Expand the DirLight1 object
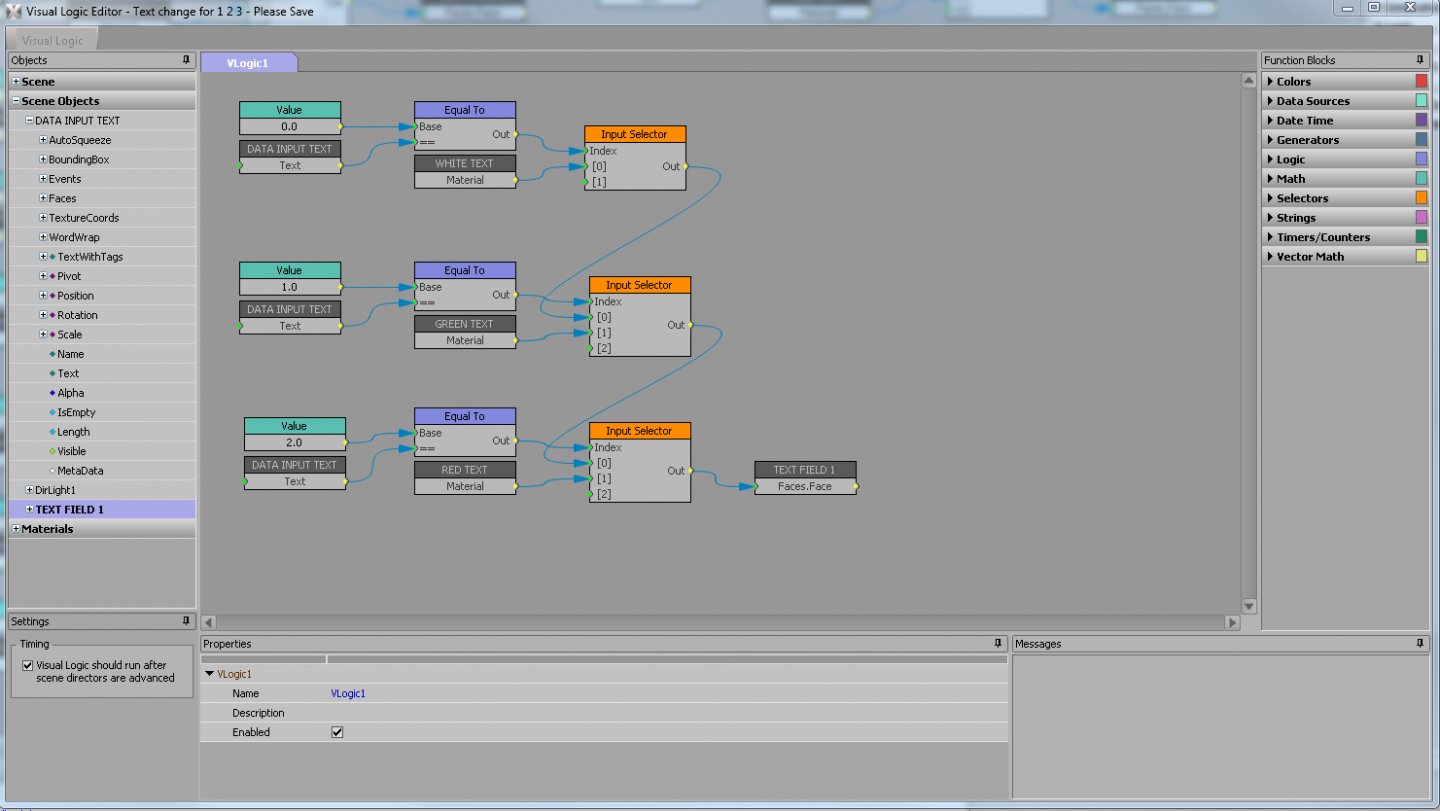This screenshot has width=1440, height=811. point(29,490)
